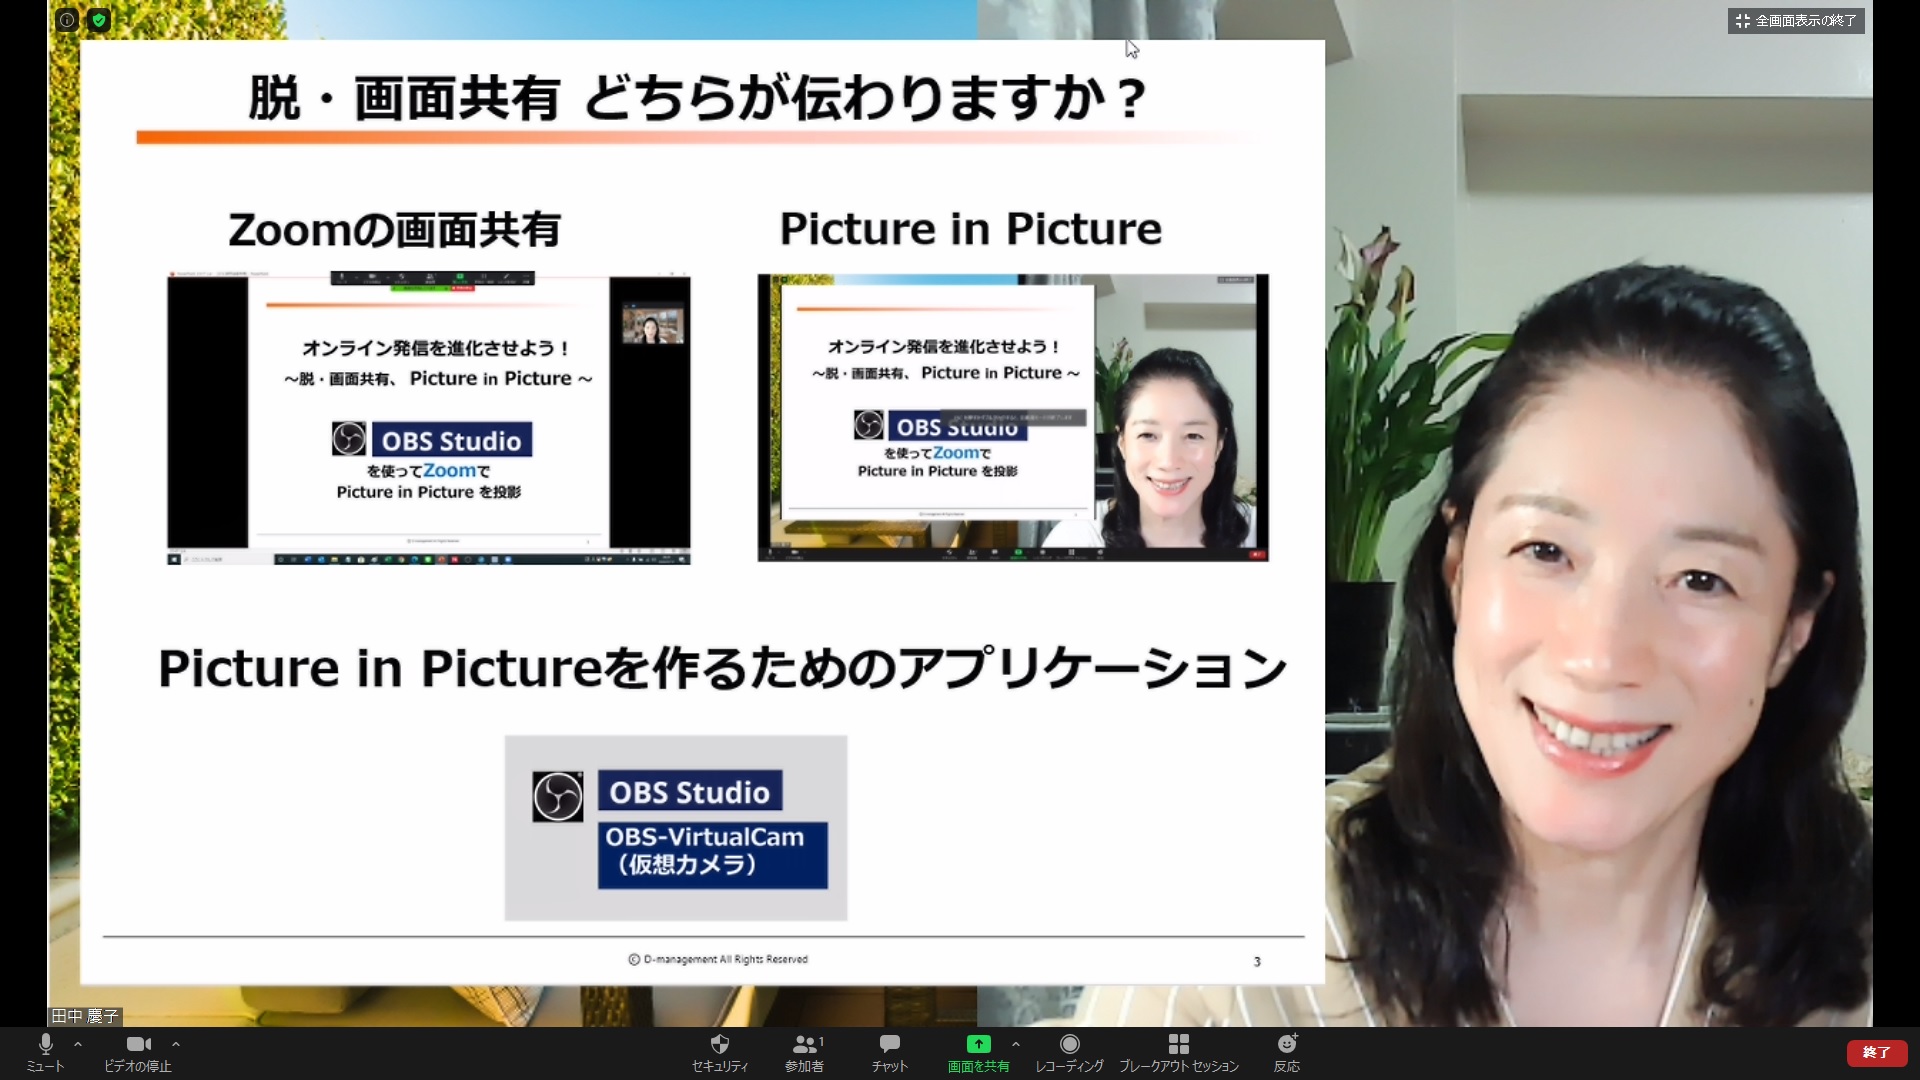
Task: Open the チャット chat panel
Action: (889, 1054)
